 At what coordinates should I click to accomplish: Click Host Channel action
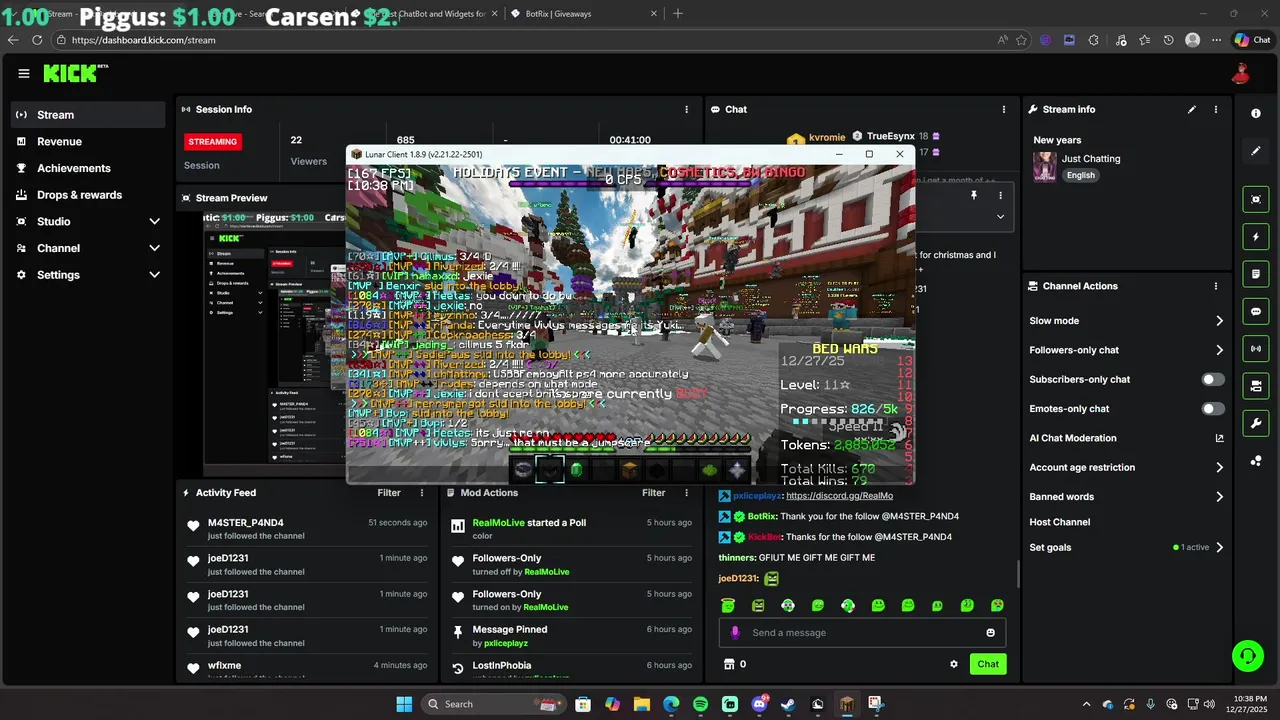(1059, 522)
